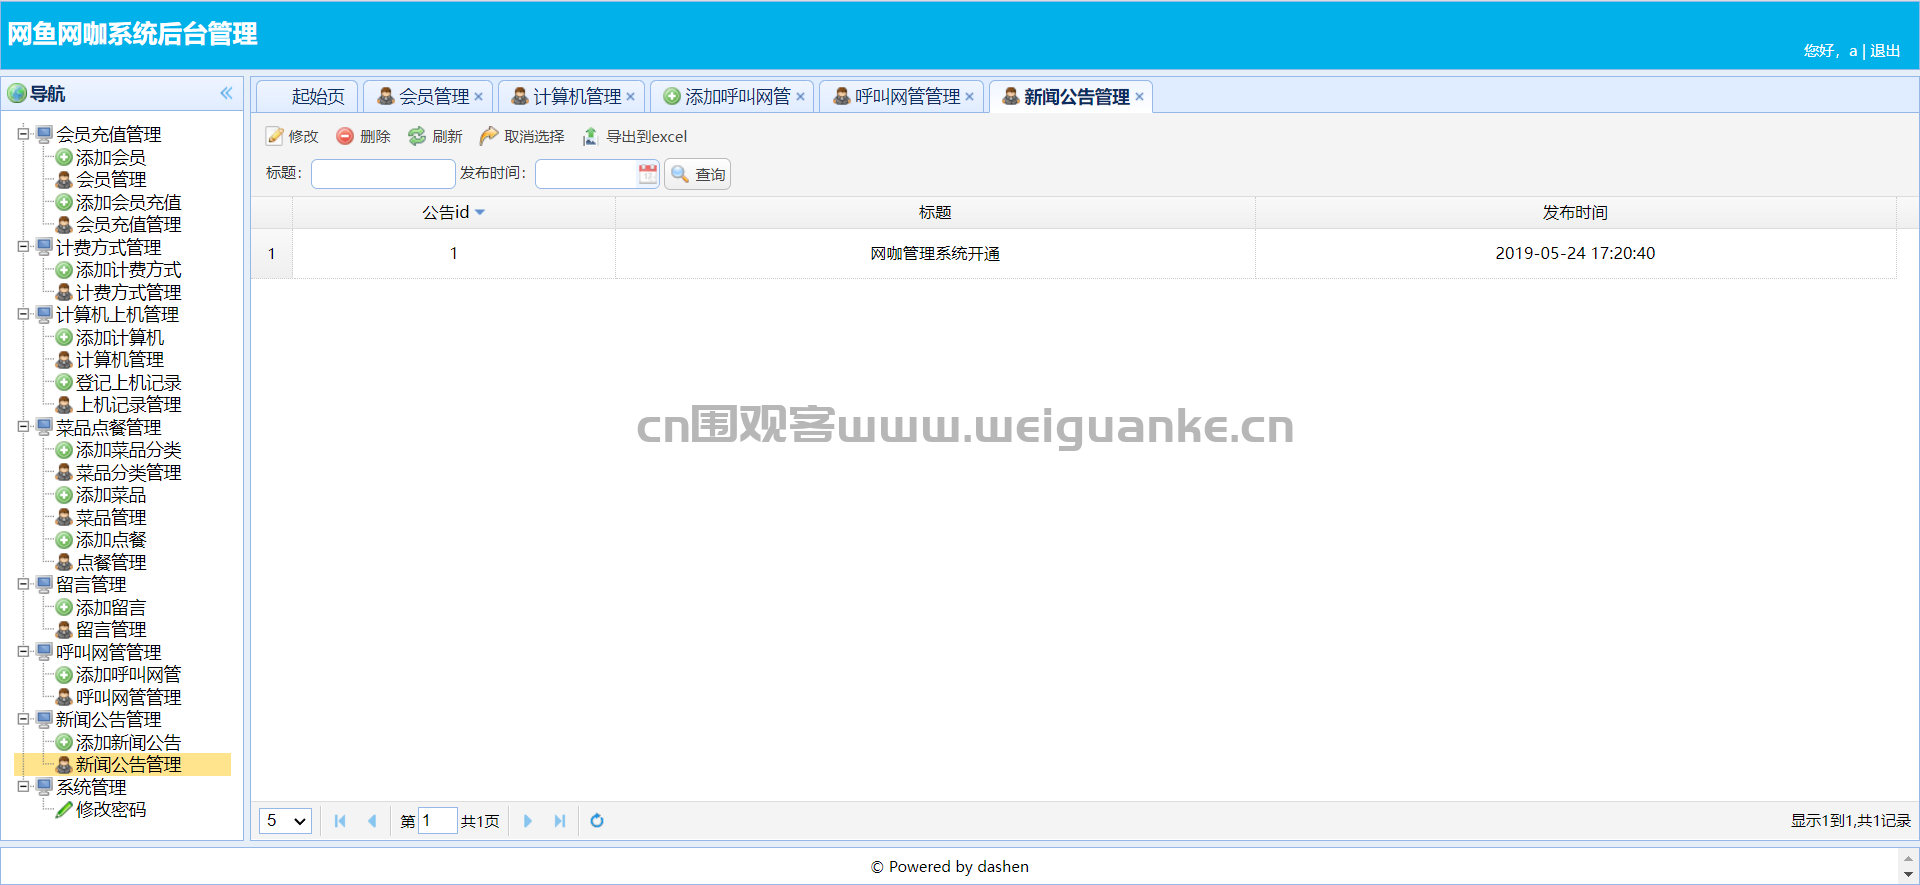Collapse the 呼叫网管管理 tree node

[x=24, y=651]
